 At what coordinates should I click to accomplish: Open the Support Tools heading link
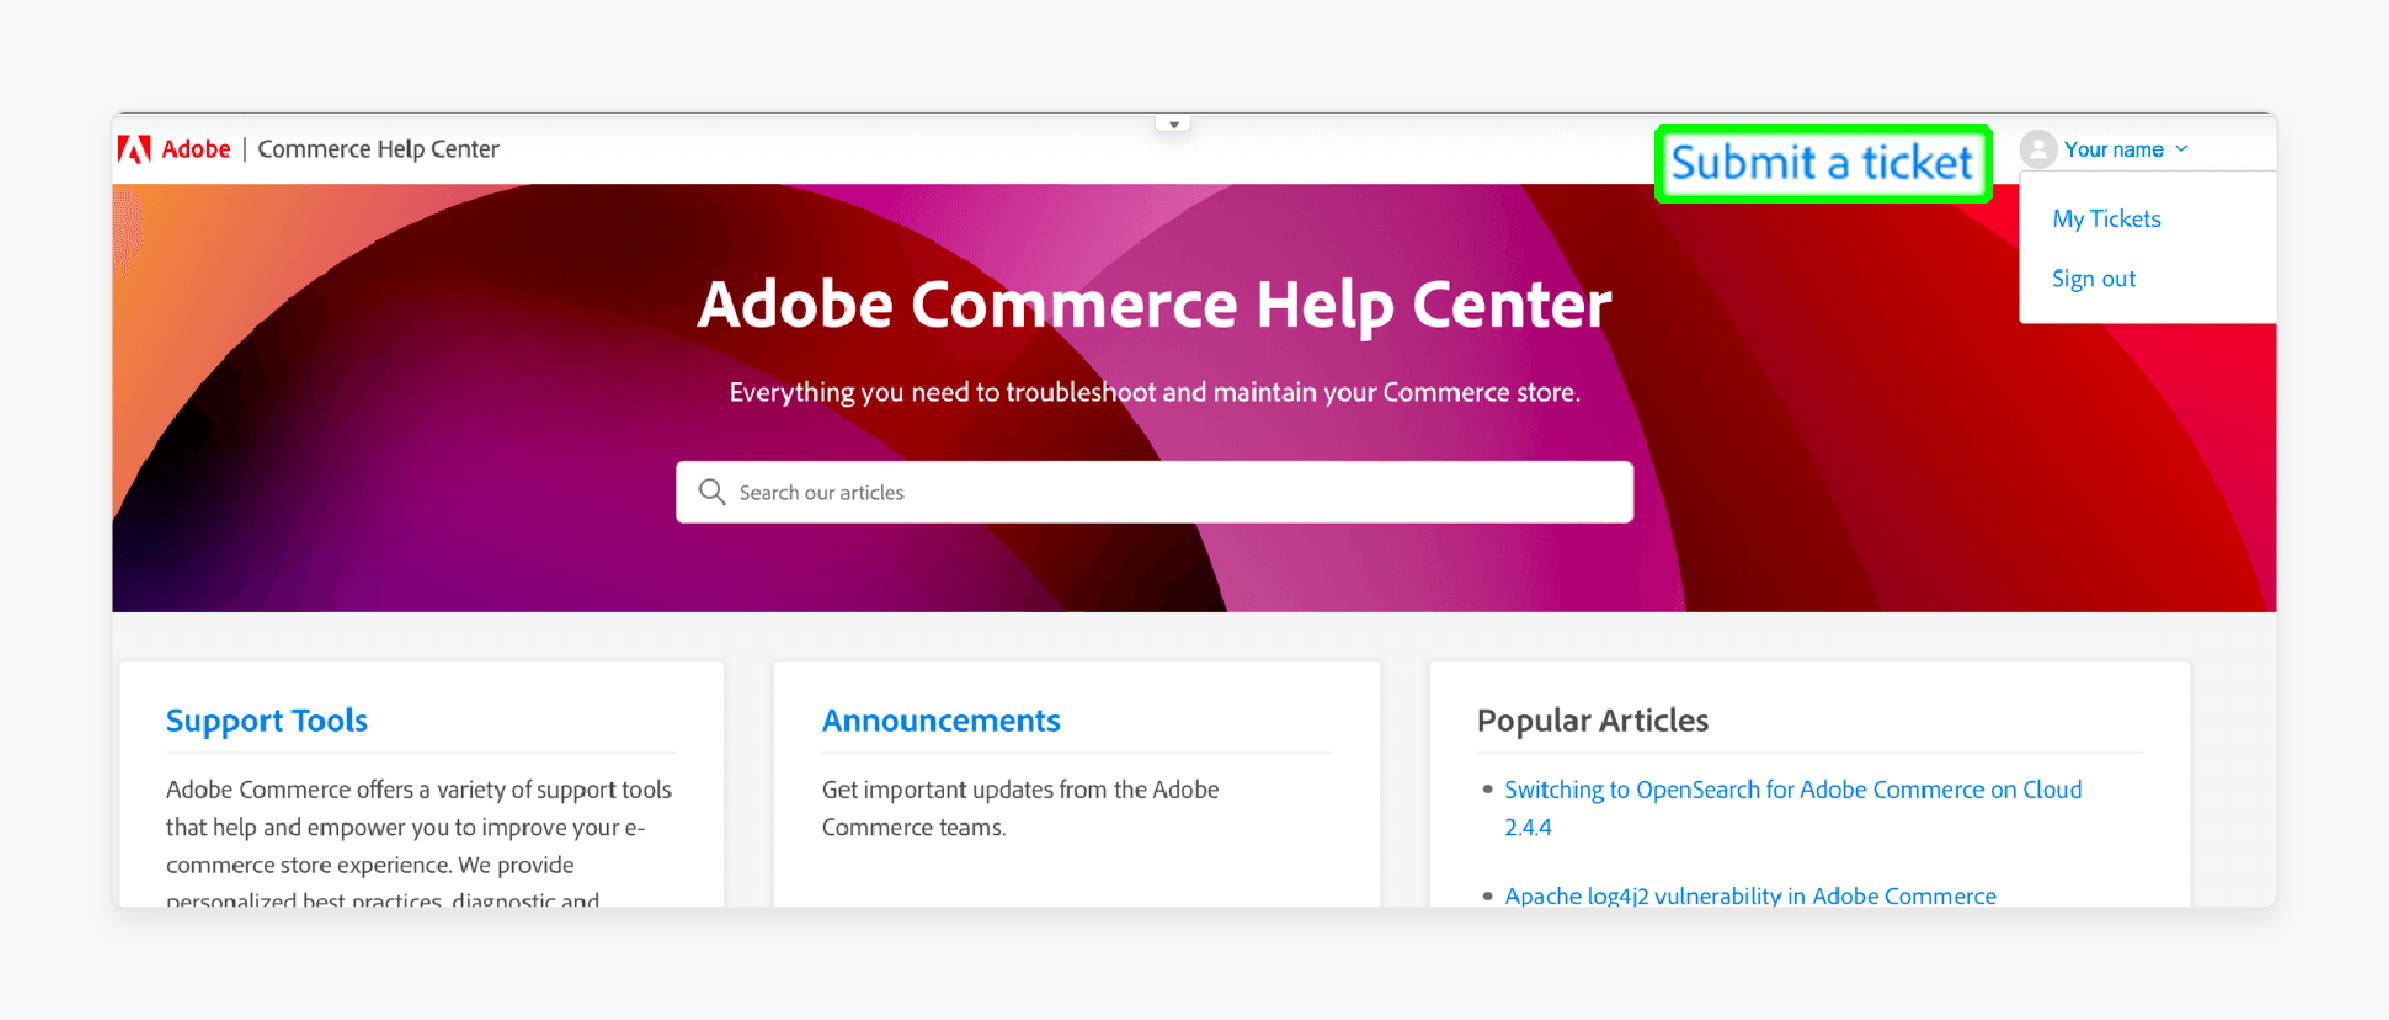tap(267, 720)
